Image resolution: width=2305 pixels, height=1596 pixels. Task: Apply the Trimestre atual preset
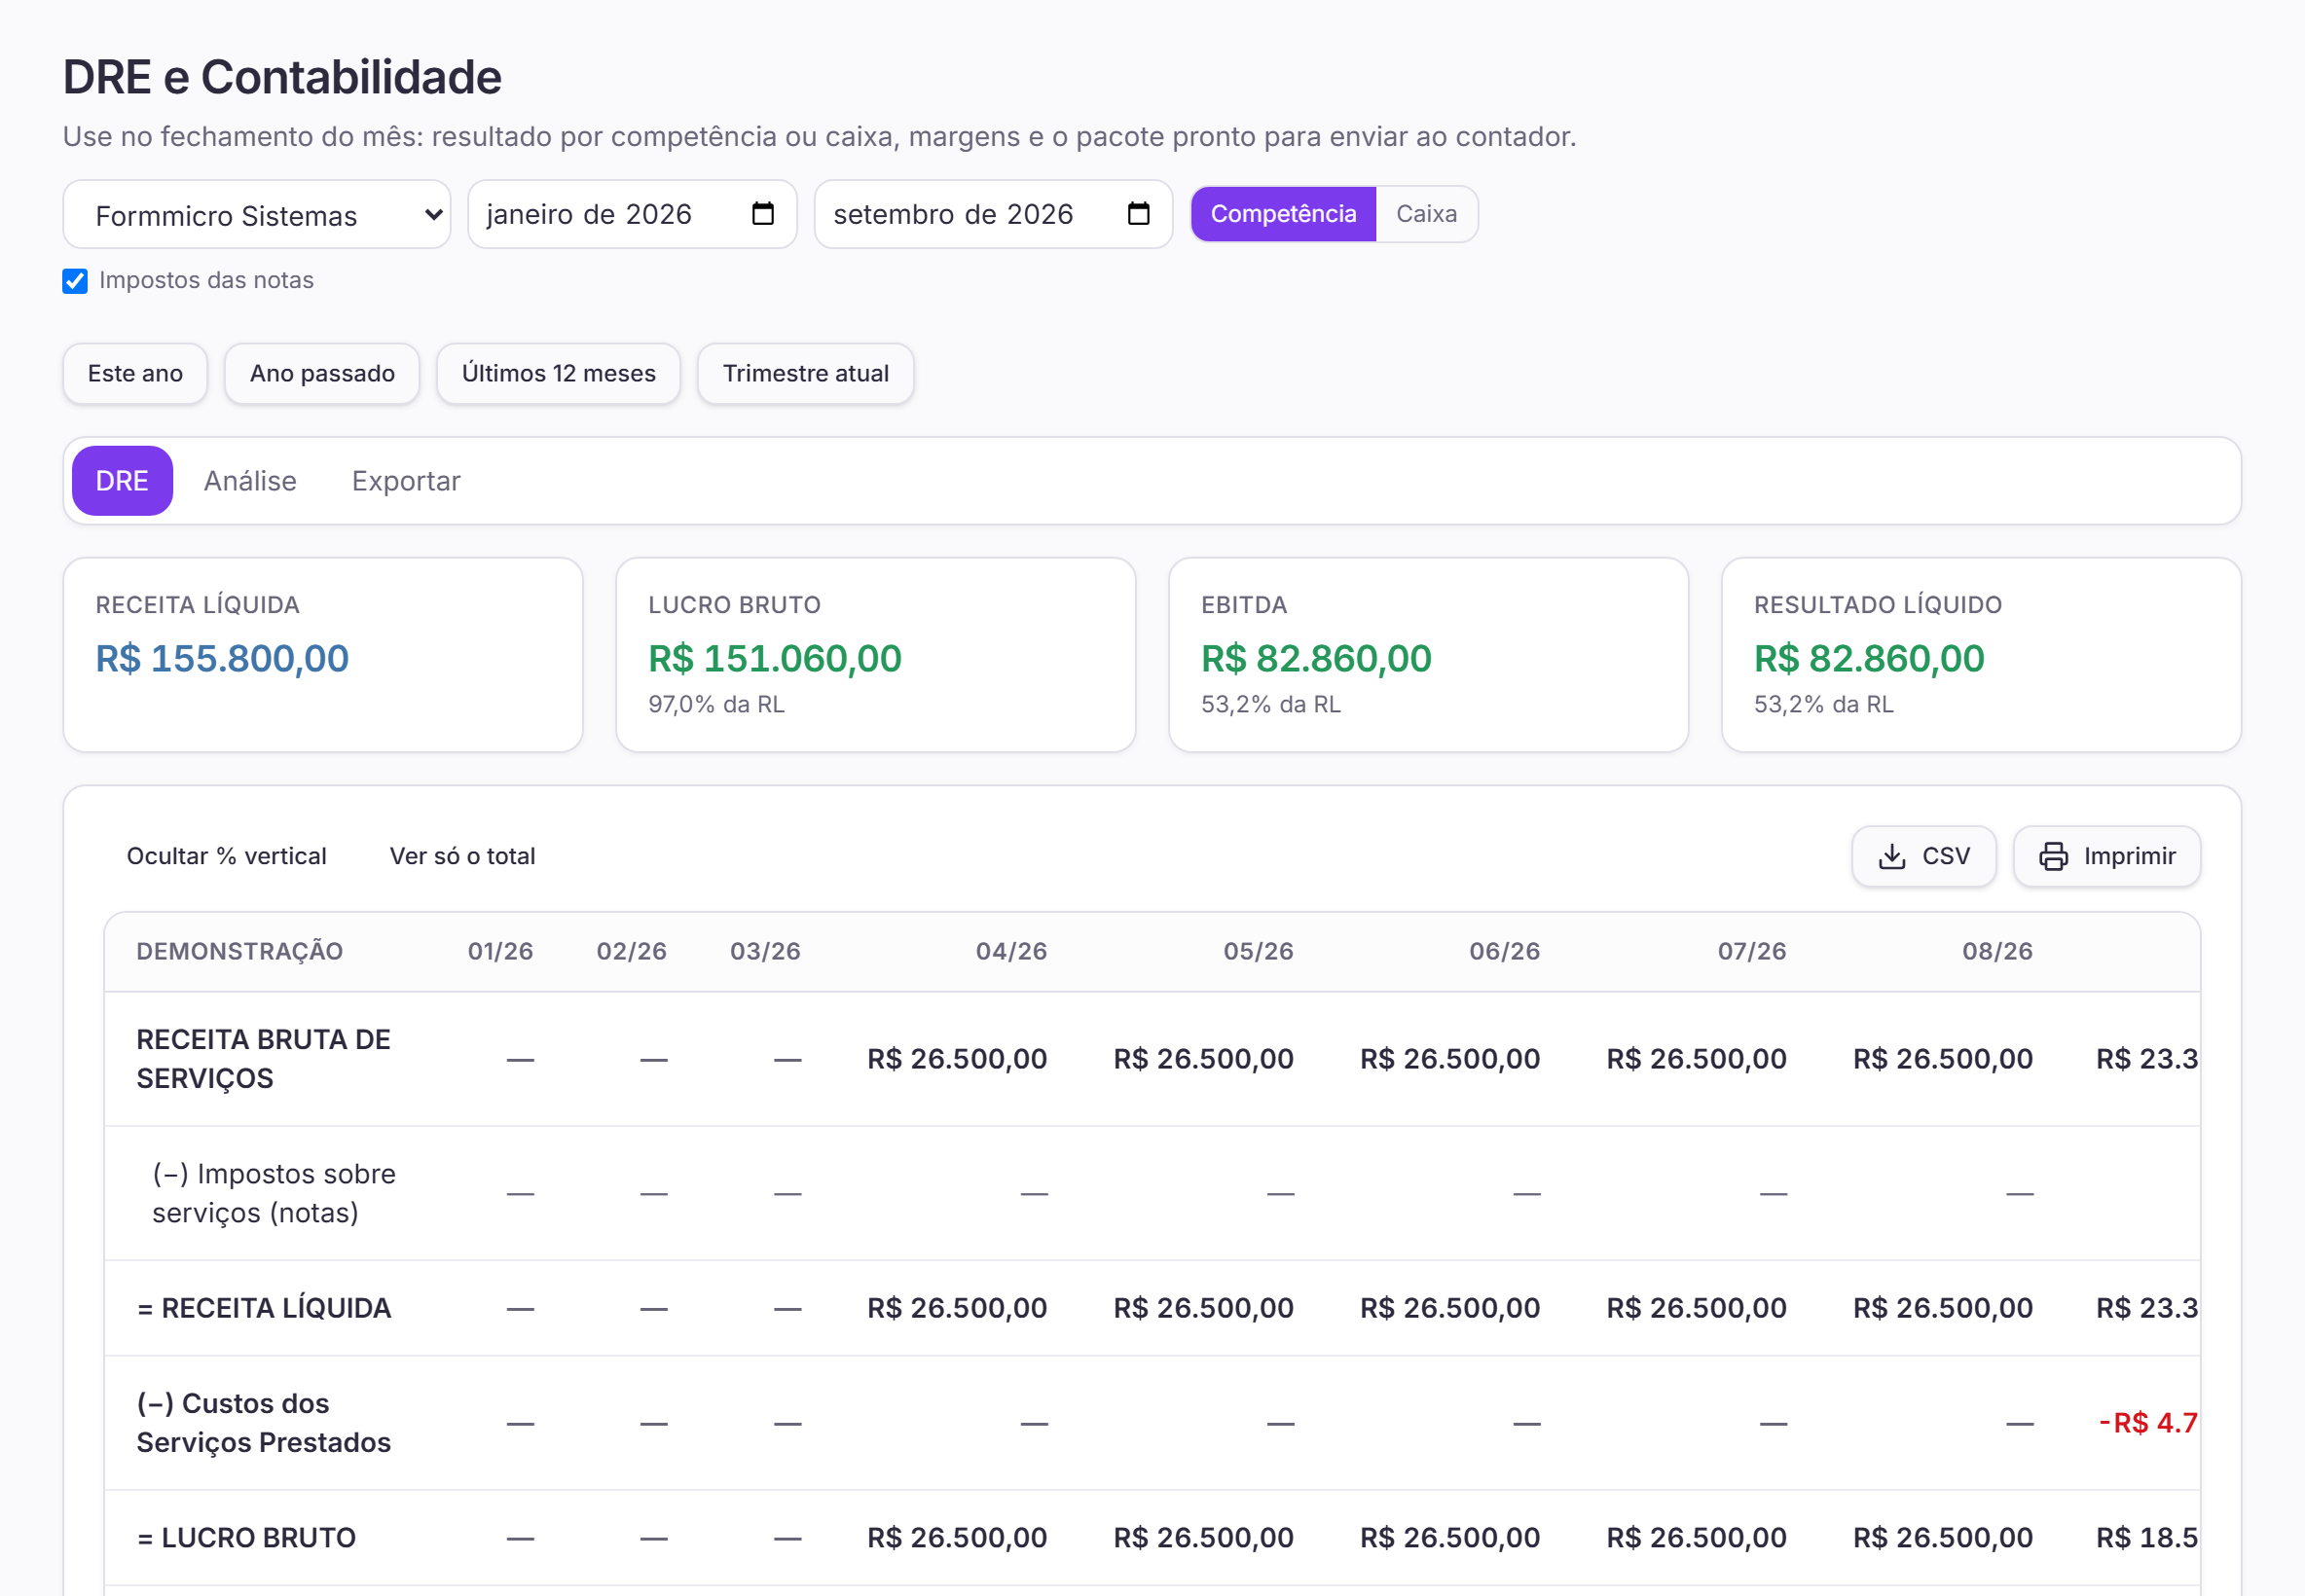pyautogui.click(x=805, y=374)
